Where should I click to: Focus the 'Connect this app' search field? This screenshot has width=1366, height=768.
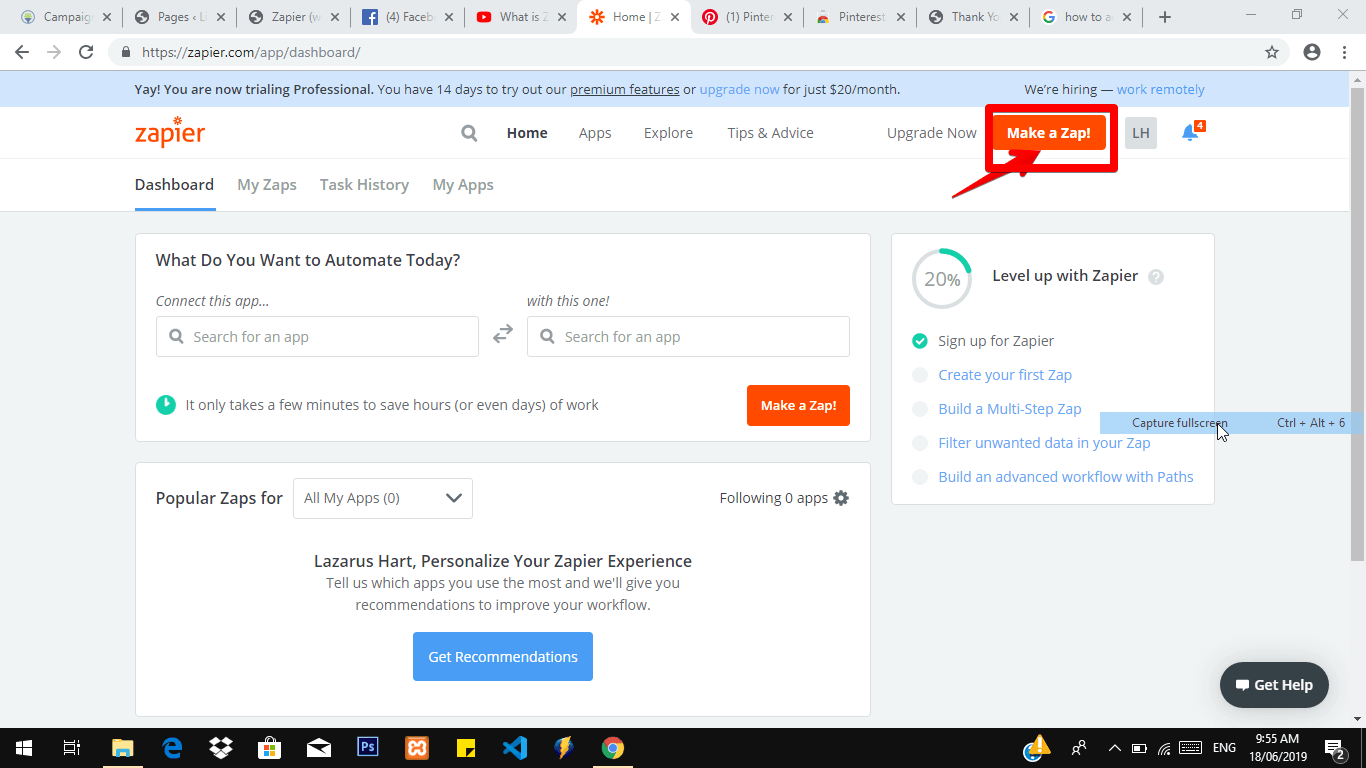[x=317, y=337]
